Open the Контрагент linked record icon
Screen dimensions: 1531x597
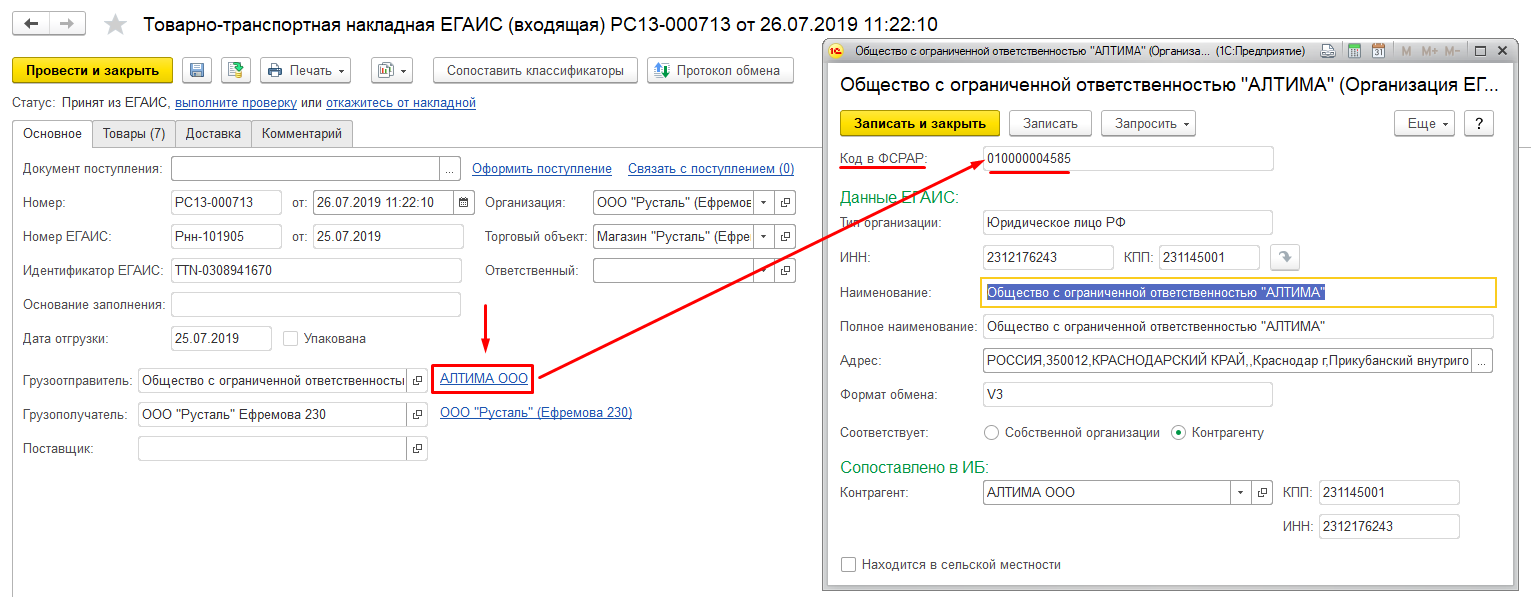[x=1262, y=492]
